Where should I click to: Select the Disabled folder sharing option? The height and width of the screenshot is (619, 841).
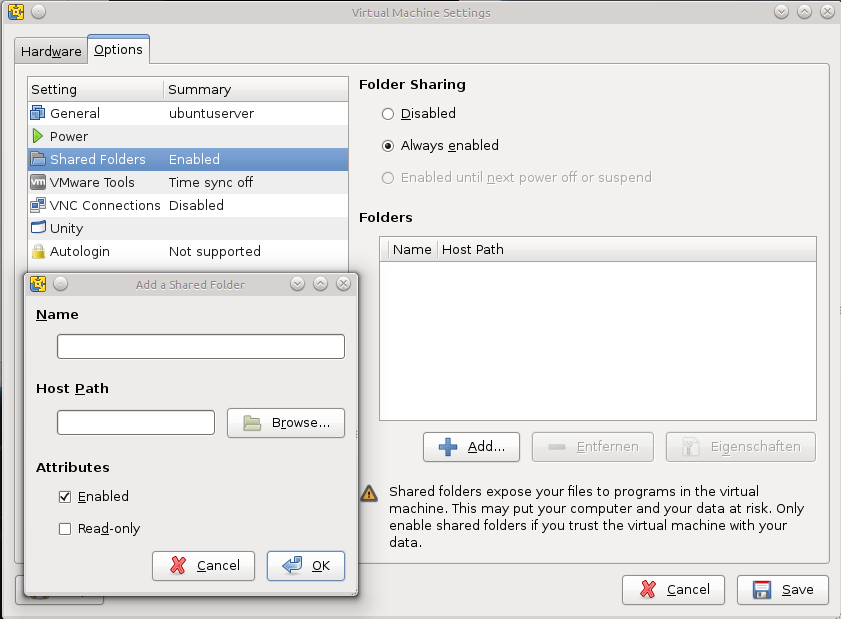[x=388, y=114]
